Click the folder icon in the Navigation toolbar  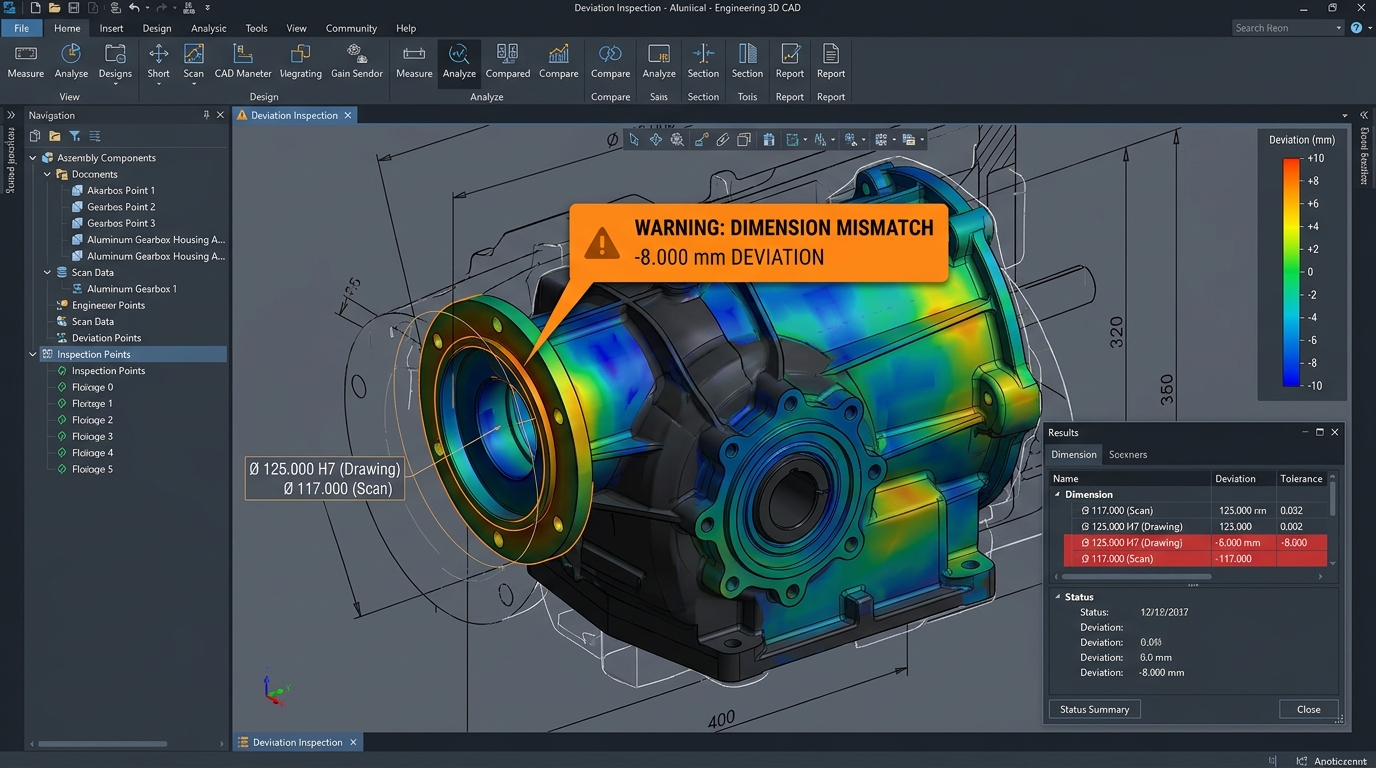point(54,136)
